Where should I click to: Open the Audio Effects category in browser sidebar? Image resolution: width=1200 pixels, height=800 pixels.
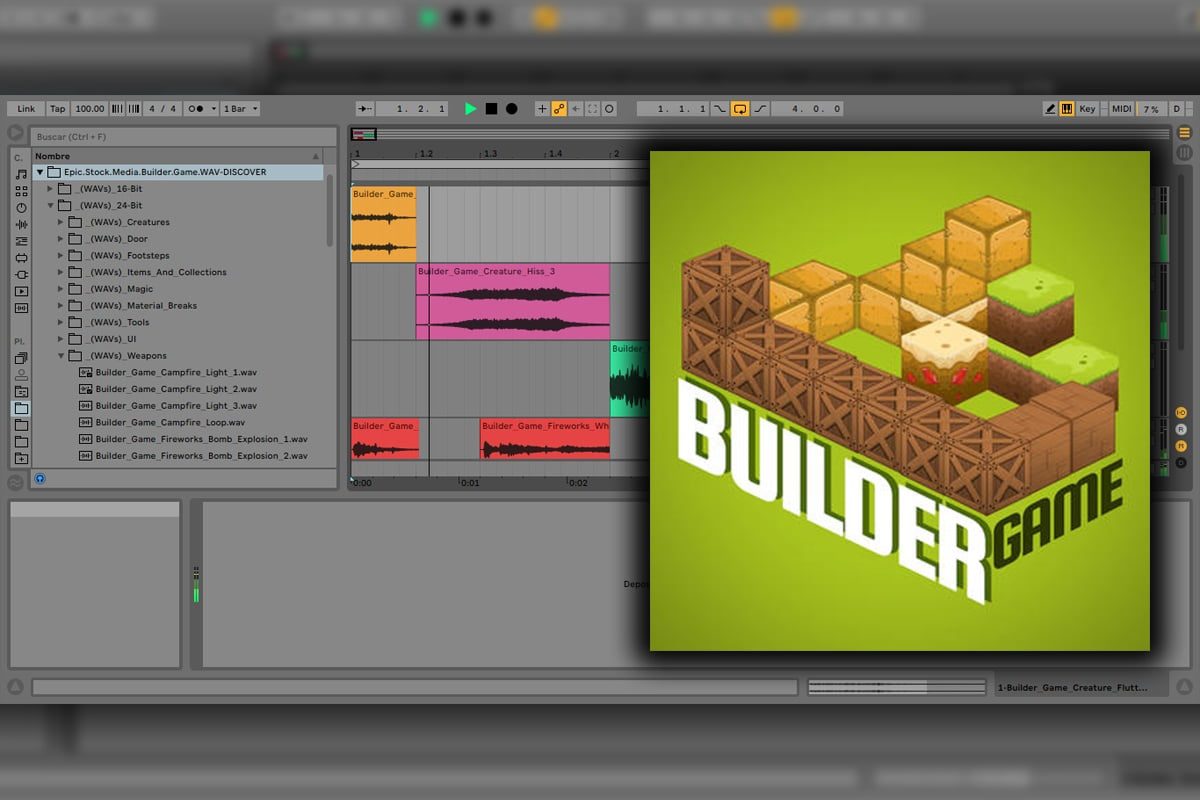(x=21, y=224)
